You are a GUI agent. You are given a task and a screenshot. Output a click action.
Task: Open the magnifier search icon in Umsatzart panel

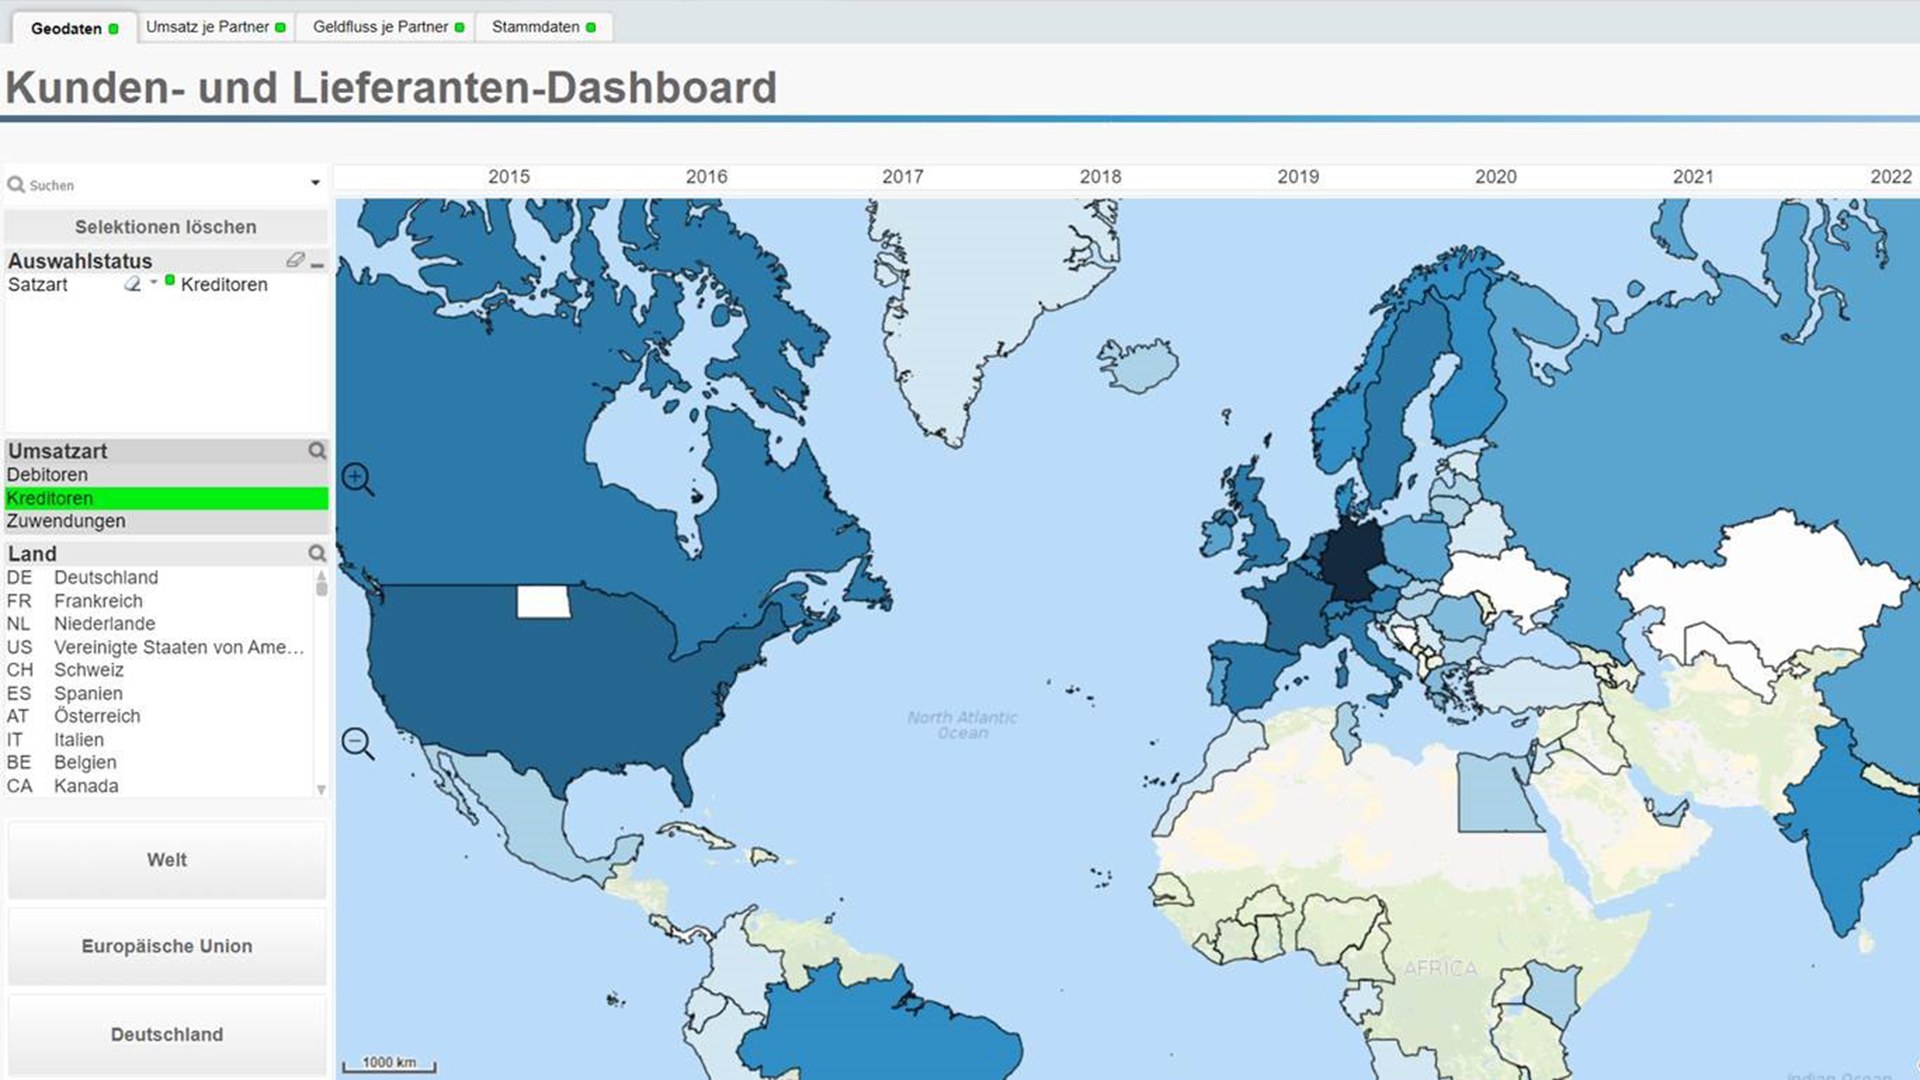click(318, 451)
